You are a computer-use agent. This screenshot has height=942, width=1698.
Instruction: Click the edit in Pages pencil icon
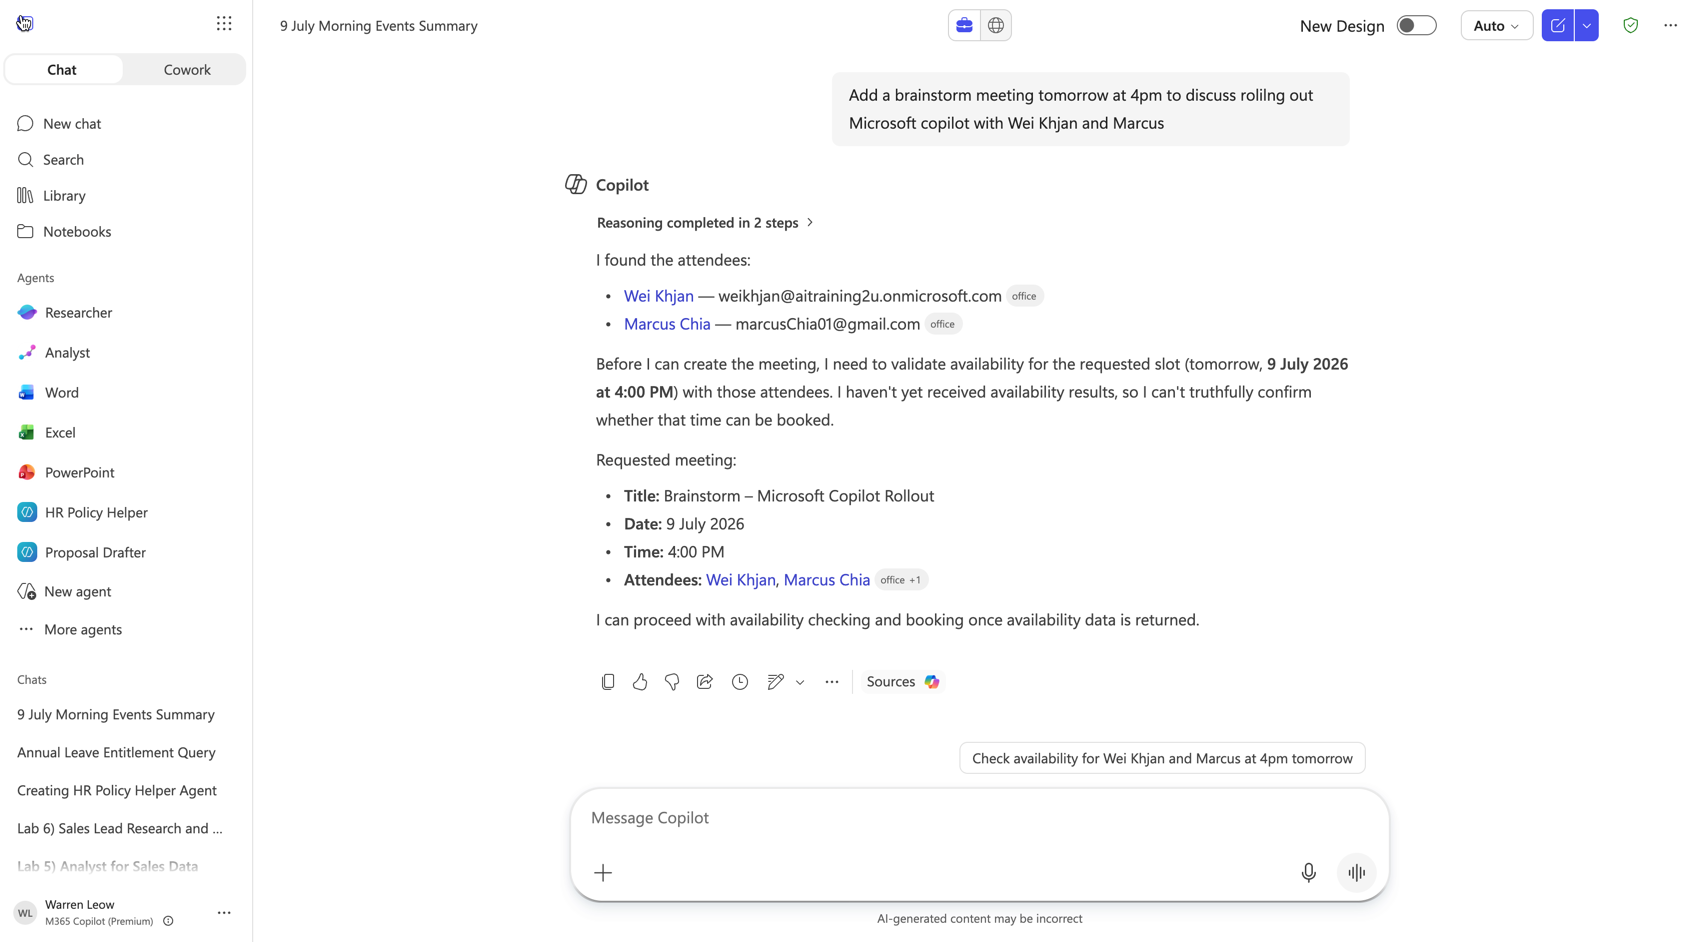point(775,682)
